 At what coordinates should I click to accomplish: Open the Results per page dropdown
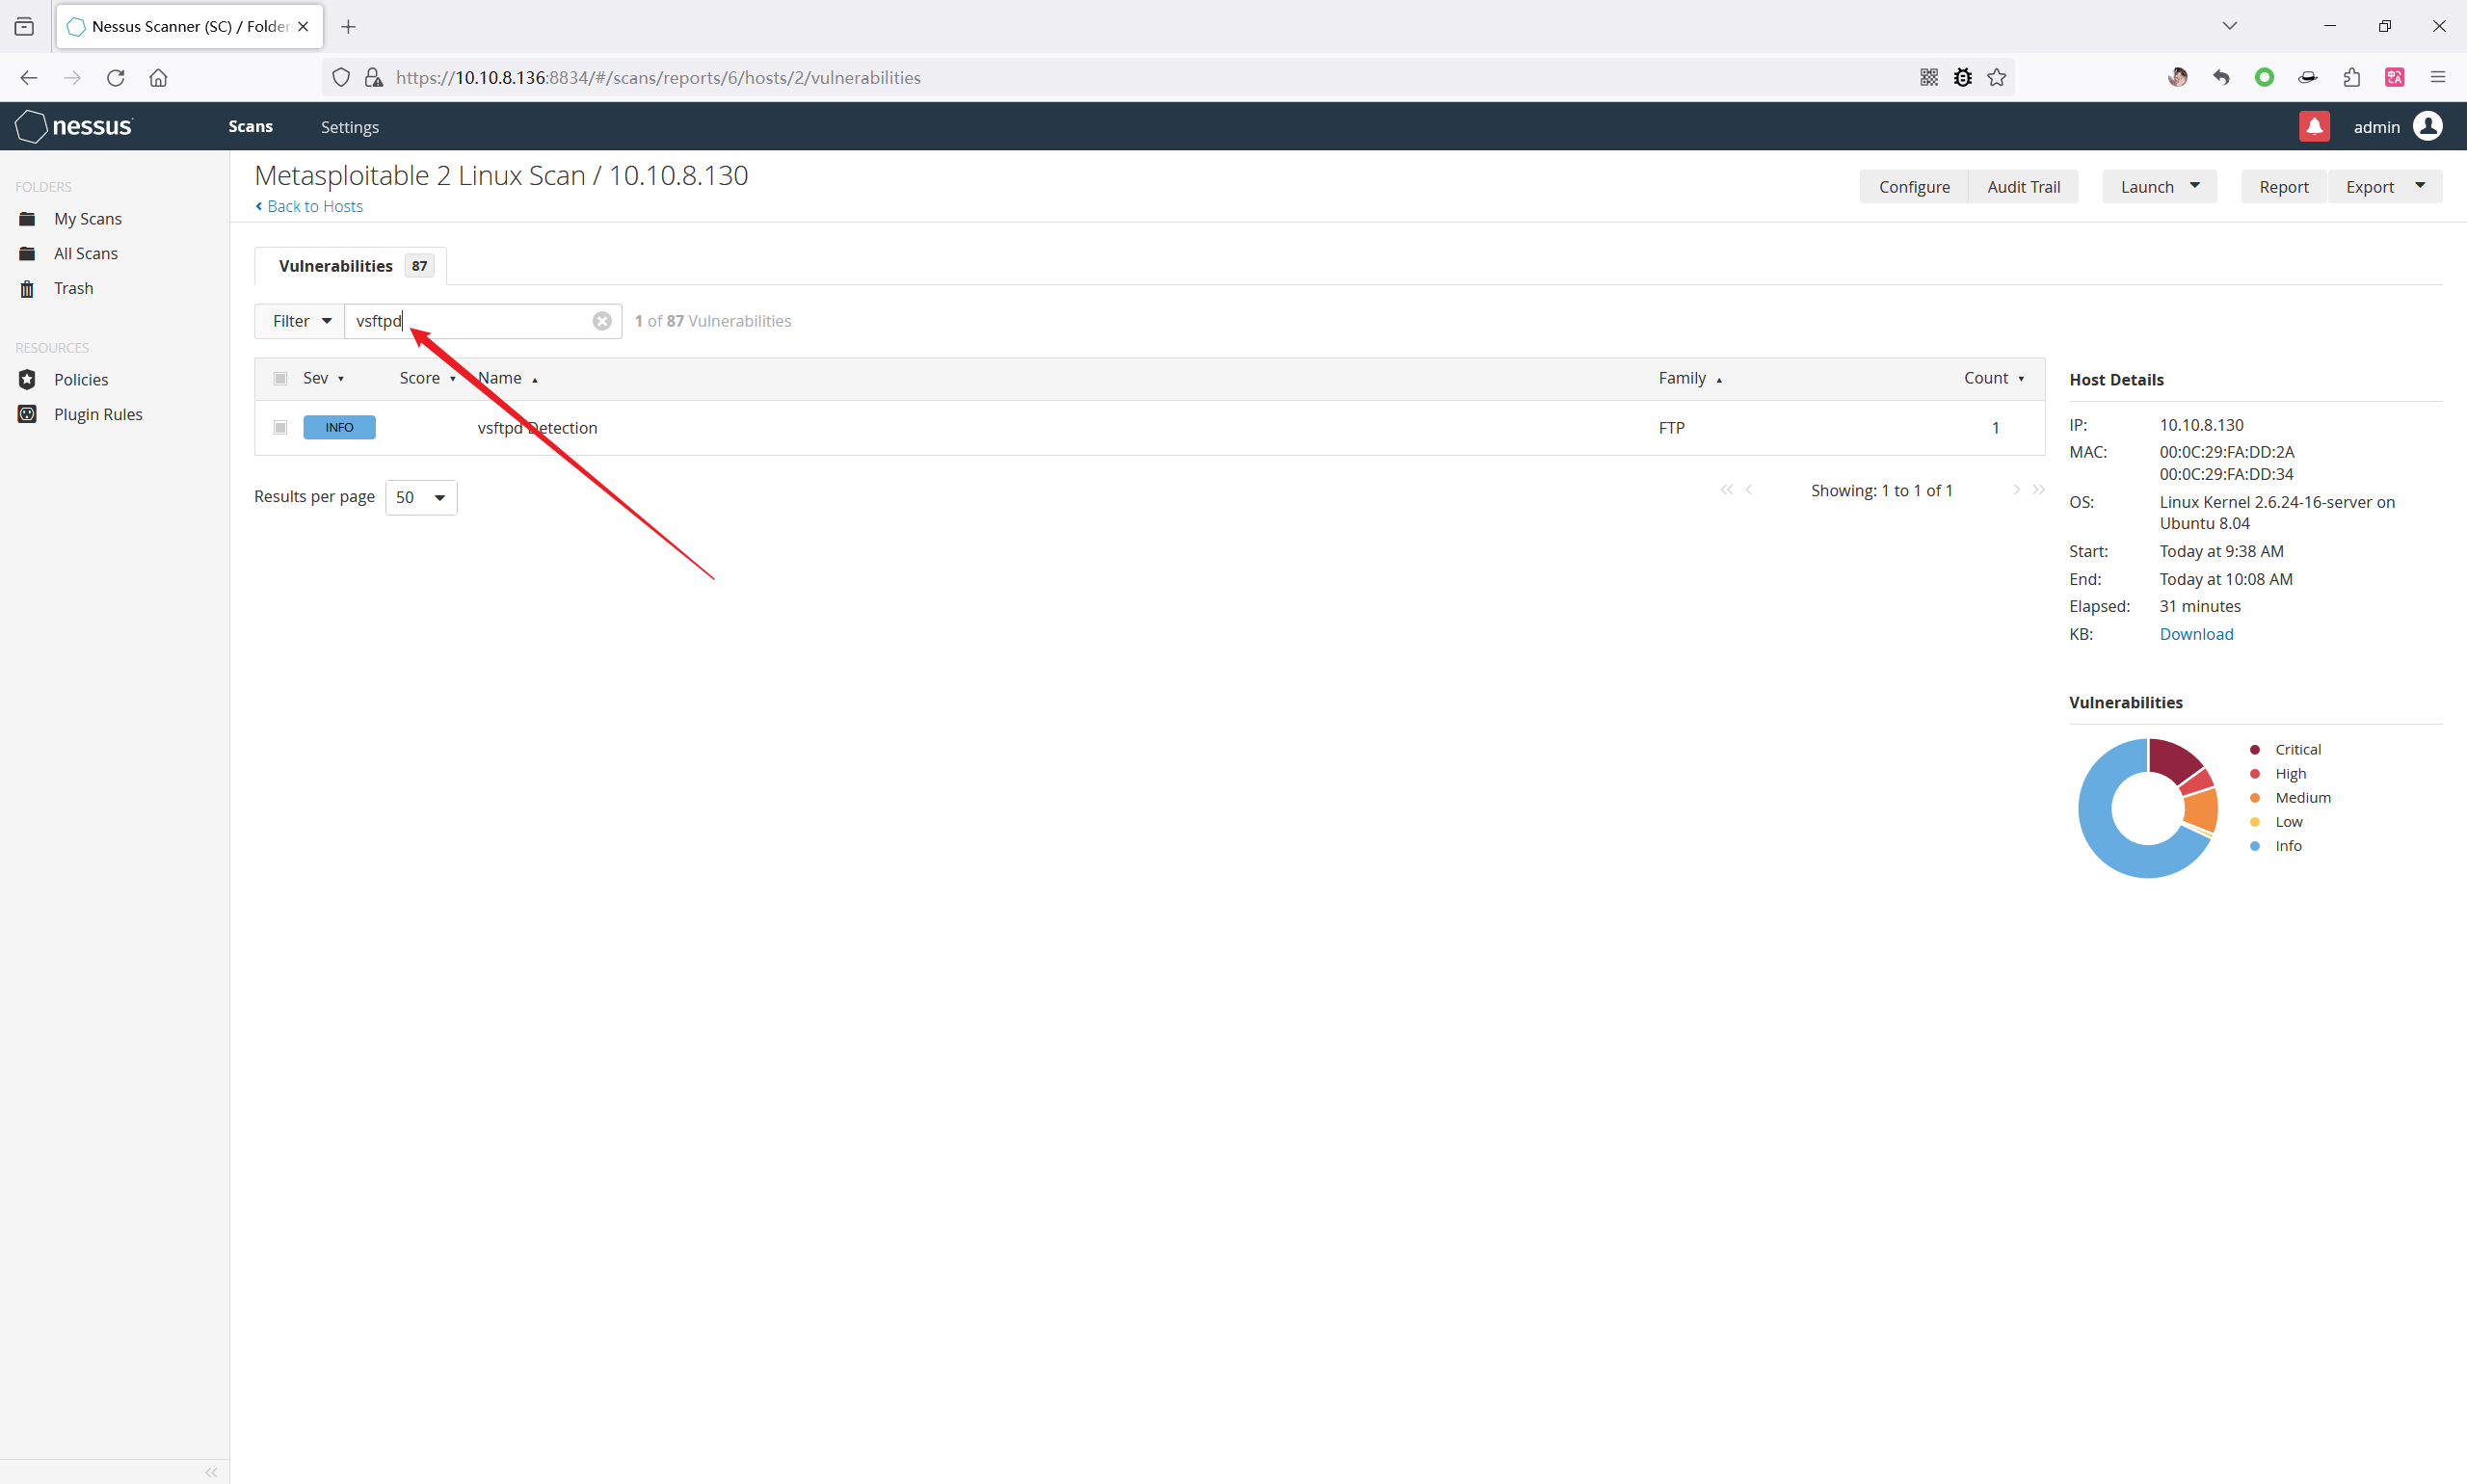[421, 498]
